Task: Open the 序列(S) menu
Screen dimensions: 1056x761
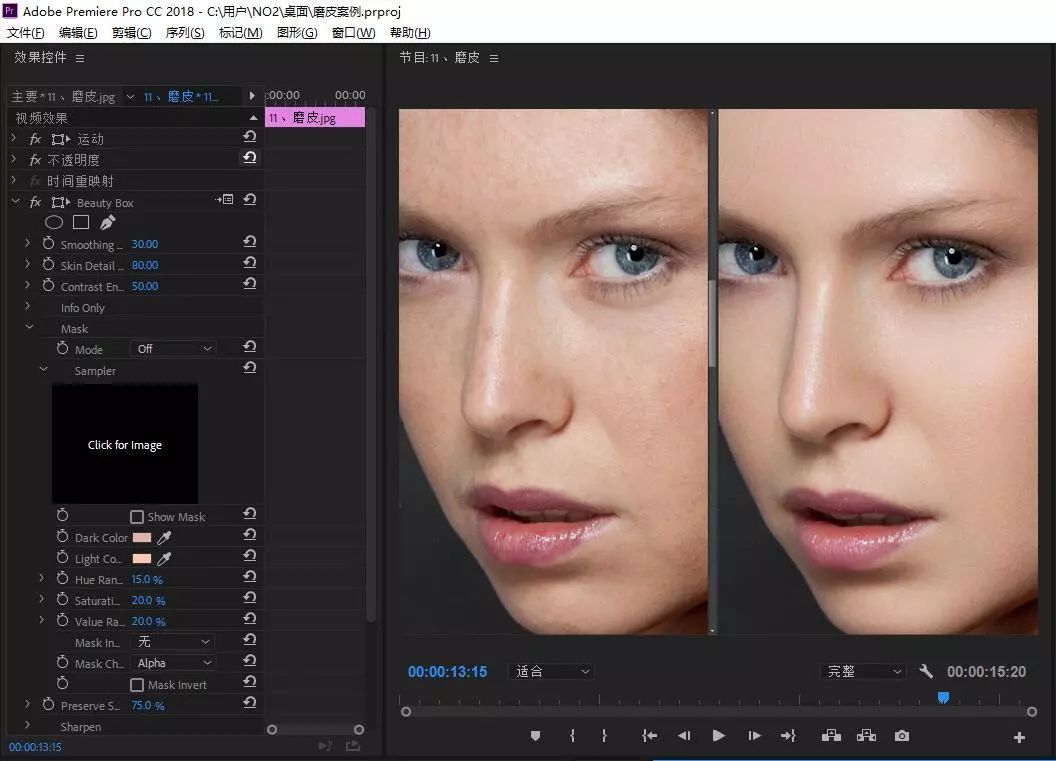Action: click(185, 32)
